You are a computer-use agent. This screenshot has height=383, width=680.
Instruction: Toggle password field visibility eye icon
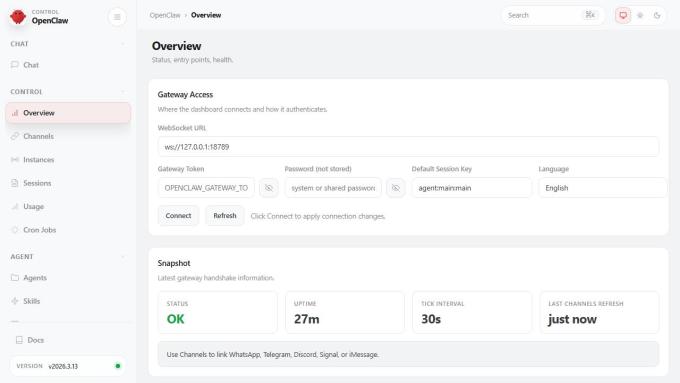coord(396,188)
